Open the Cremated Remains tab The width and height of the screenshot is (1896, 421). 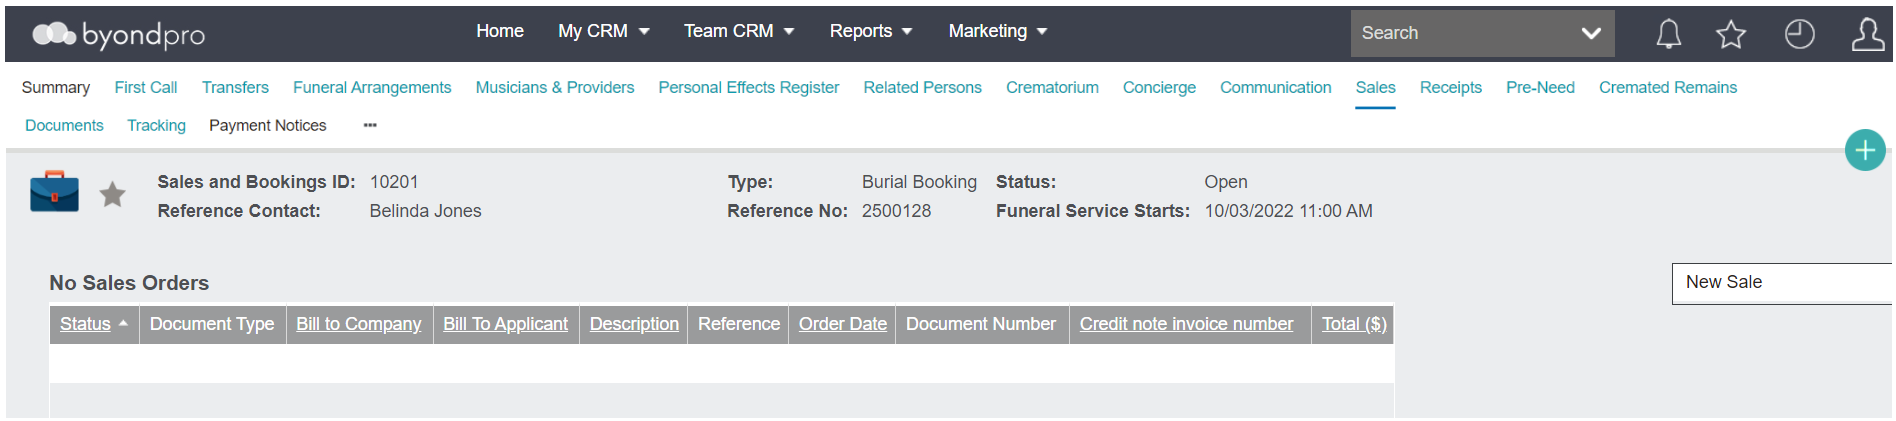pos(1668,87)
